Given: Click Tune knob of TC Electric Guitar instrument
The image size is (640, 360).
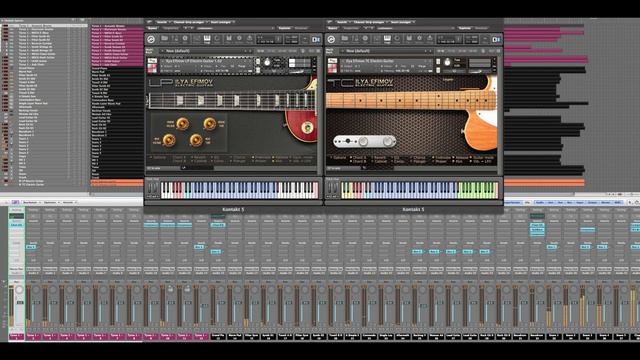Looking at the screenshot, I should coord(447,62).
